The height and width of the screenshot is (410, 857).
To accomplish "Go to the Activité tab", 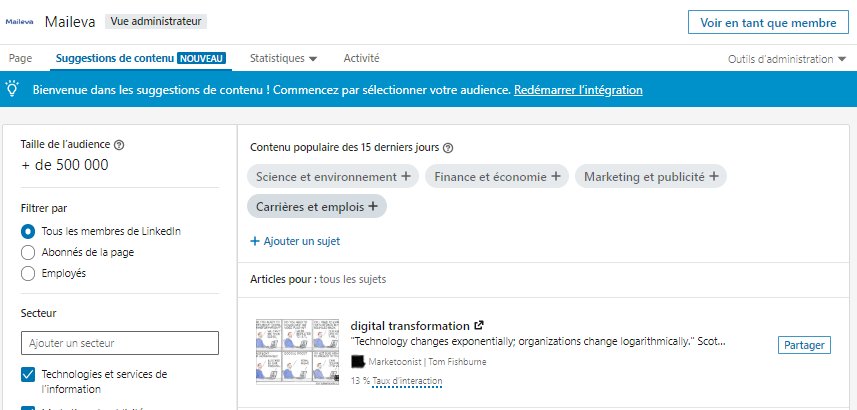I will point(361,58).
